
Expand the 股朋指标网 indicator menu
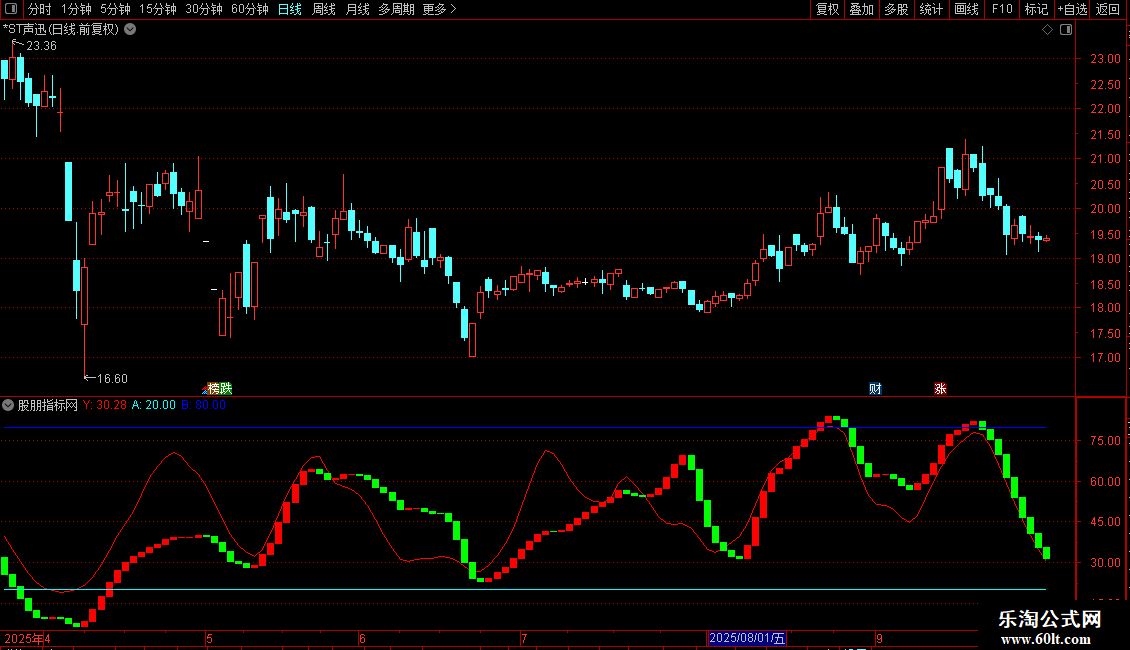point(8,405)
